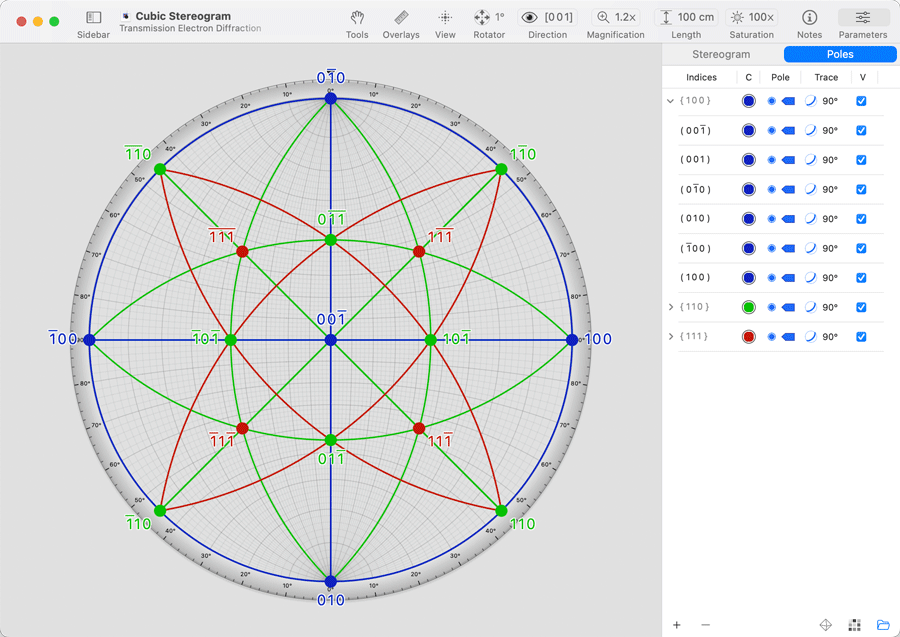Uncheck visibility for the {110} group
The height and width of the screenshot is (637, 900).
861,307
